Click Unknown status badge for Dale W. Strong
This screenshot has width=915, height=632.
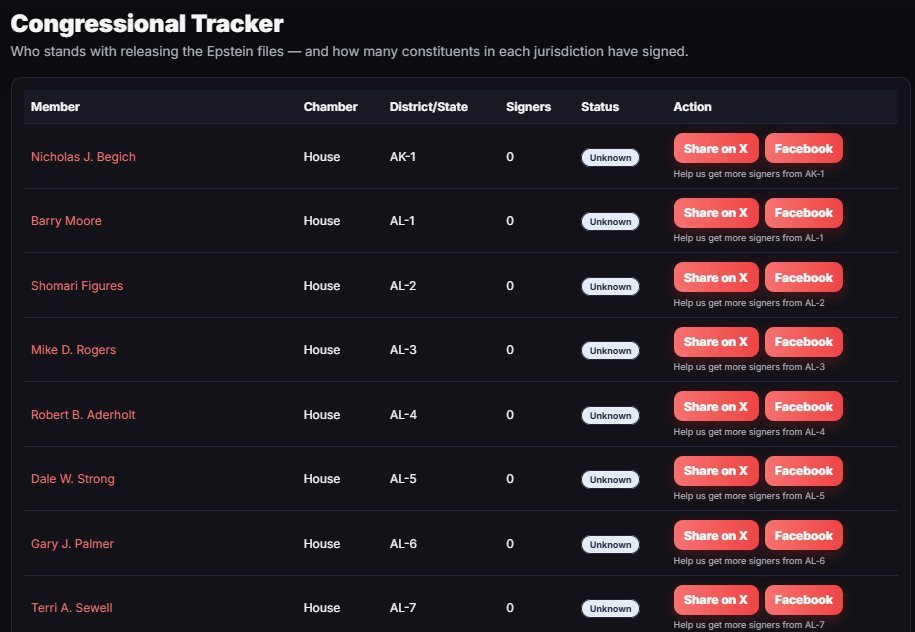(x=610, y=480)
